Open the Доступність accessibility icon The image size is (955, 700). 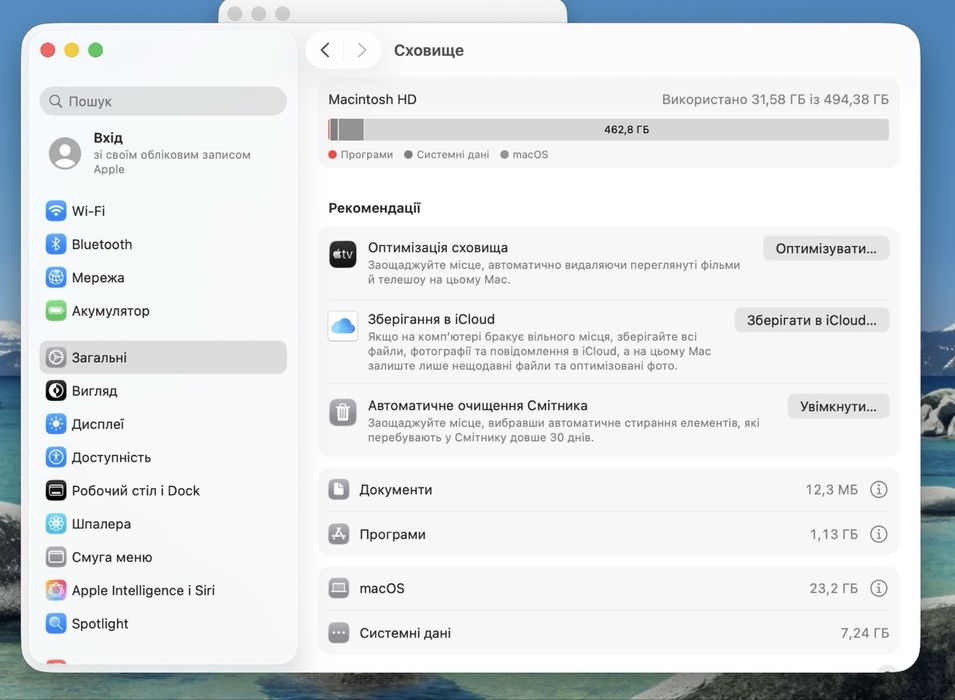pyautogui.click(x=56, y=457)
